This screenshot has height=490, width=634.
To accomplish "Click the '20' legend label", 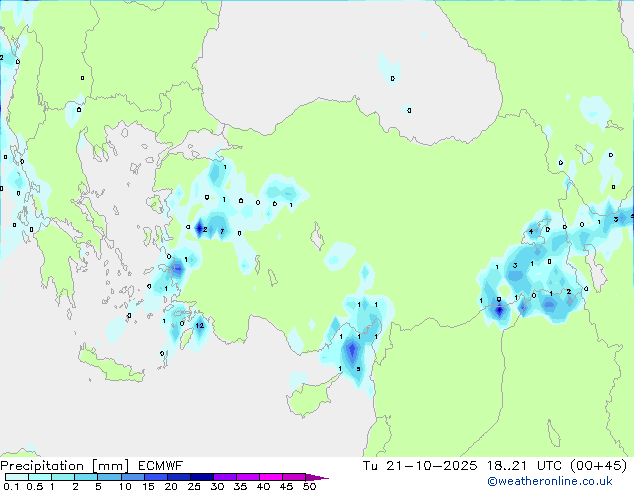I will point(171,486).
